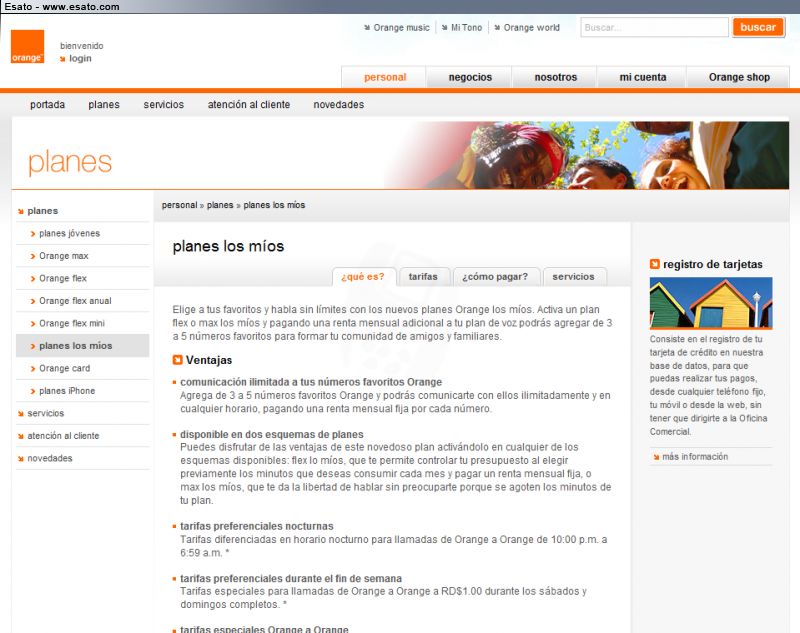Switch to the tarifas tab
Image resolution: width=800 pixels, height=633 pixels.
coord(423,276)
